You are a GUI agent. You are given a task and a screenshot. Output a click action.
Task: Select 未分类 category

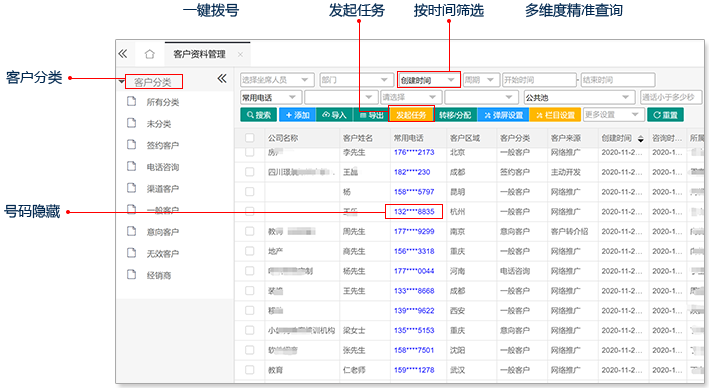pos(159,124)
